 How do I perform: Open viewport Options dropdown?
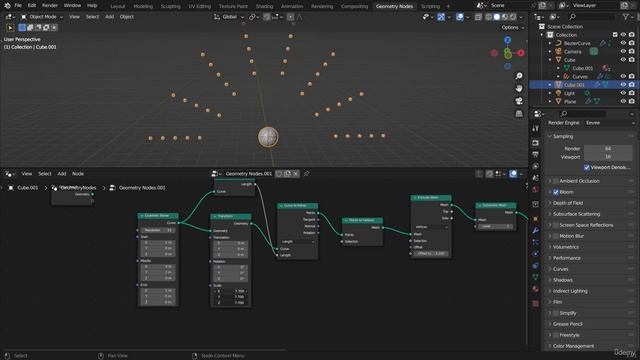(513, 27)
